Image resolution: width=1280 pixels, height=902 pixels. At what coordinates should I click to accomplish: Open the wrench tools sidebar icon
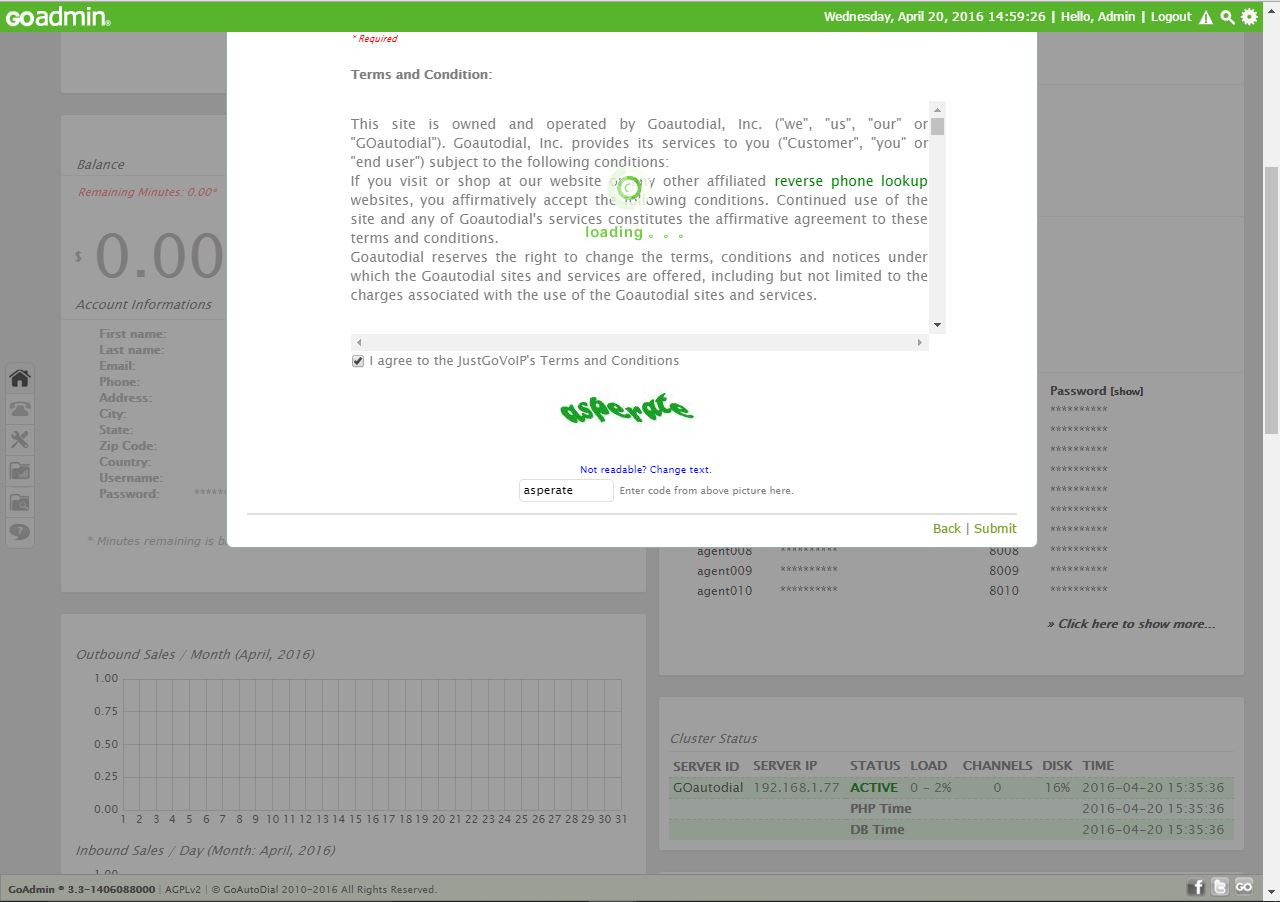pos(20,440)
